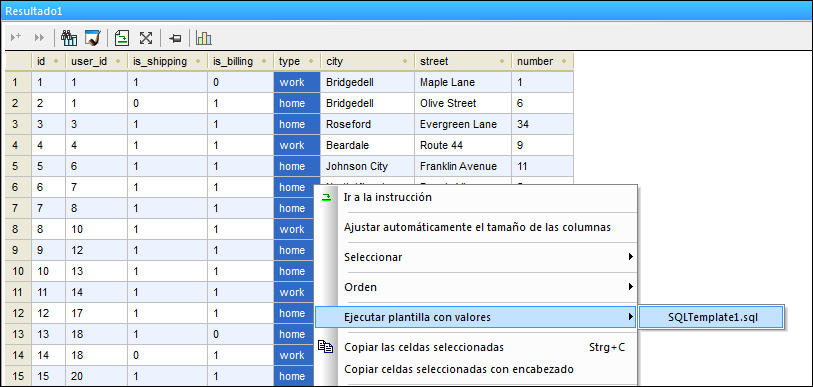
Task: Open the find binoculars icon in toolbar
Action: click(69, 37)
